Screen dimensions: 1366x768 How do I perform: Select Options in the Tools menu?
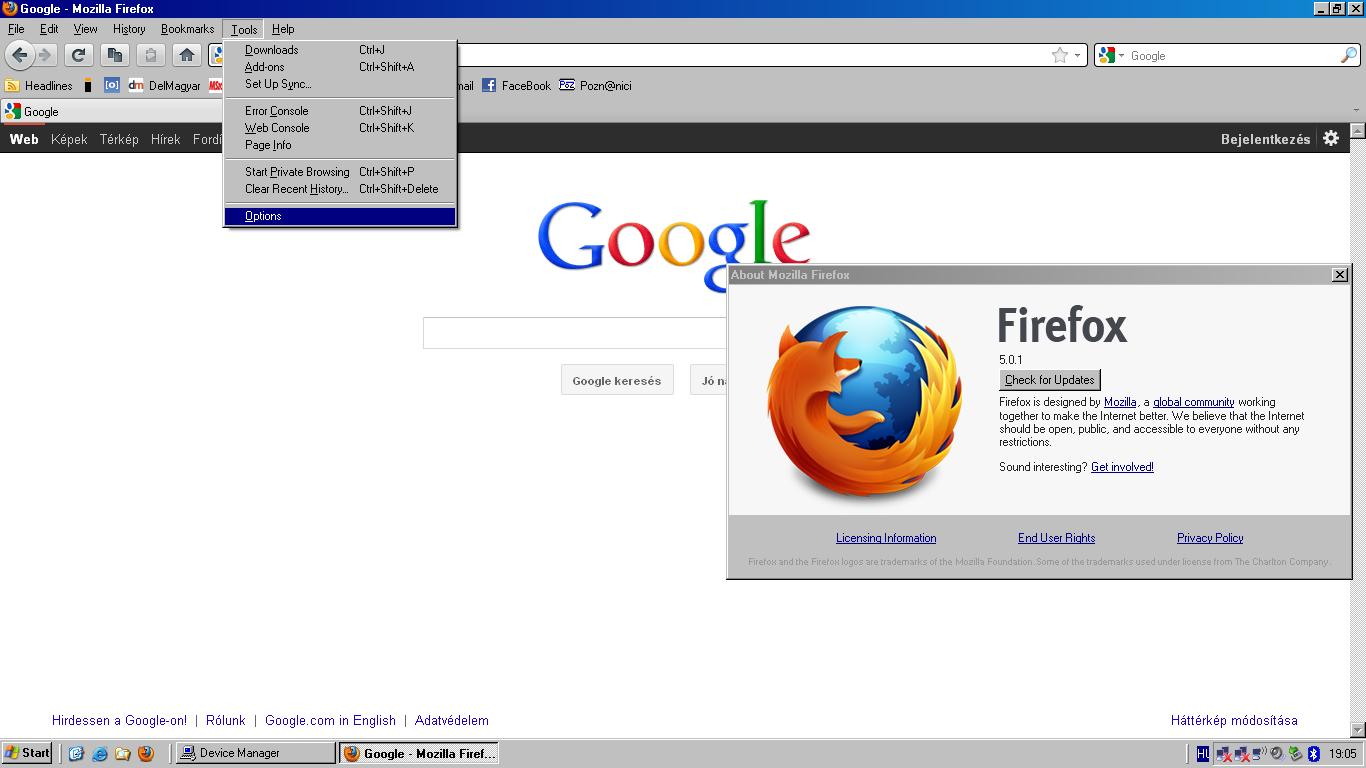tap(264, 216)
